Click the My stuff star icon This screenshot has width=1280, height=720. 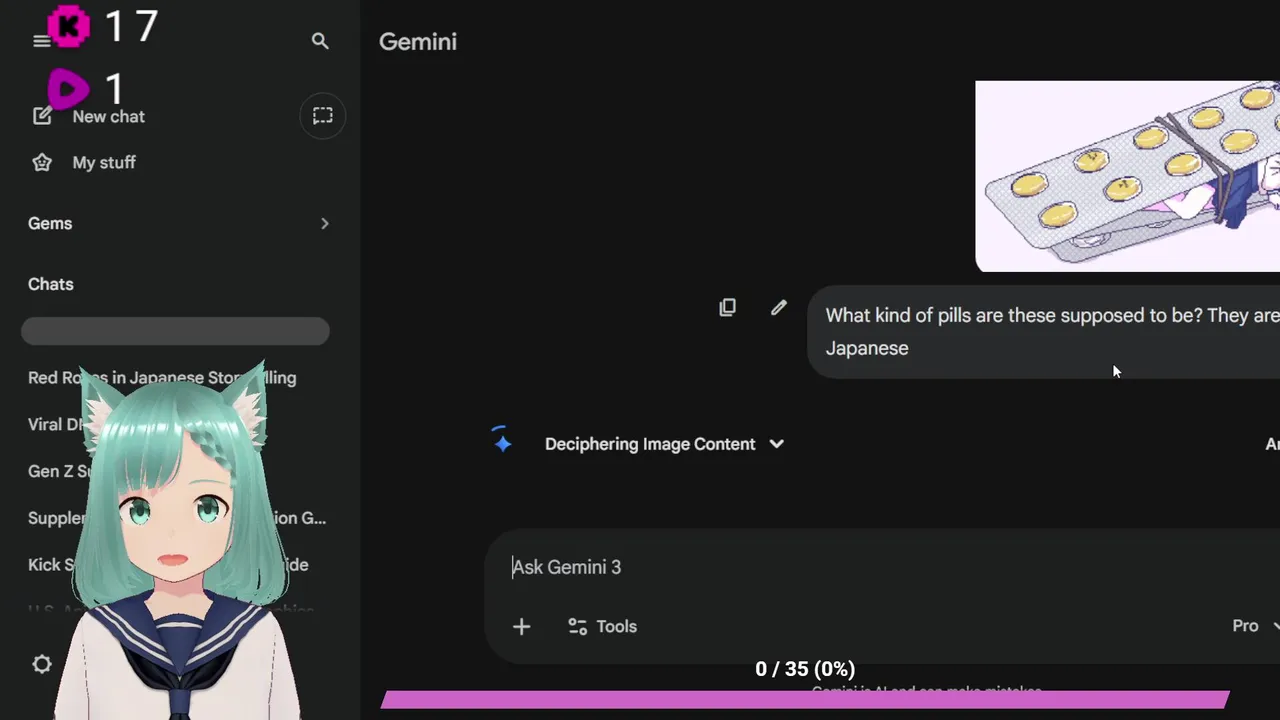pos(42,162)
